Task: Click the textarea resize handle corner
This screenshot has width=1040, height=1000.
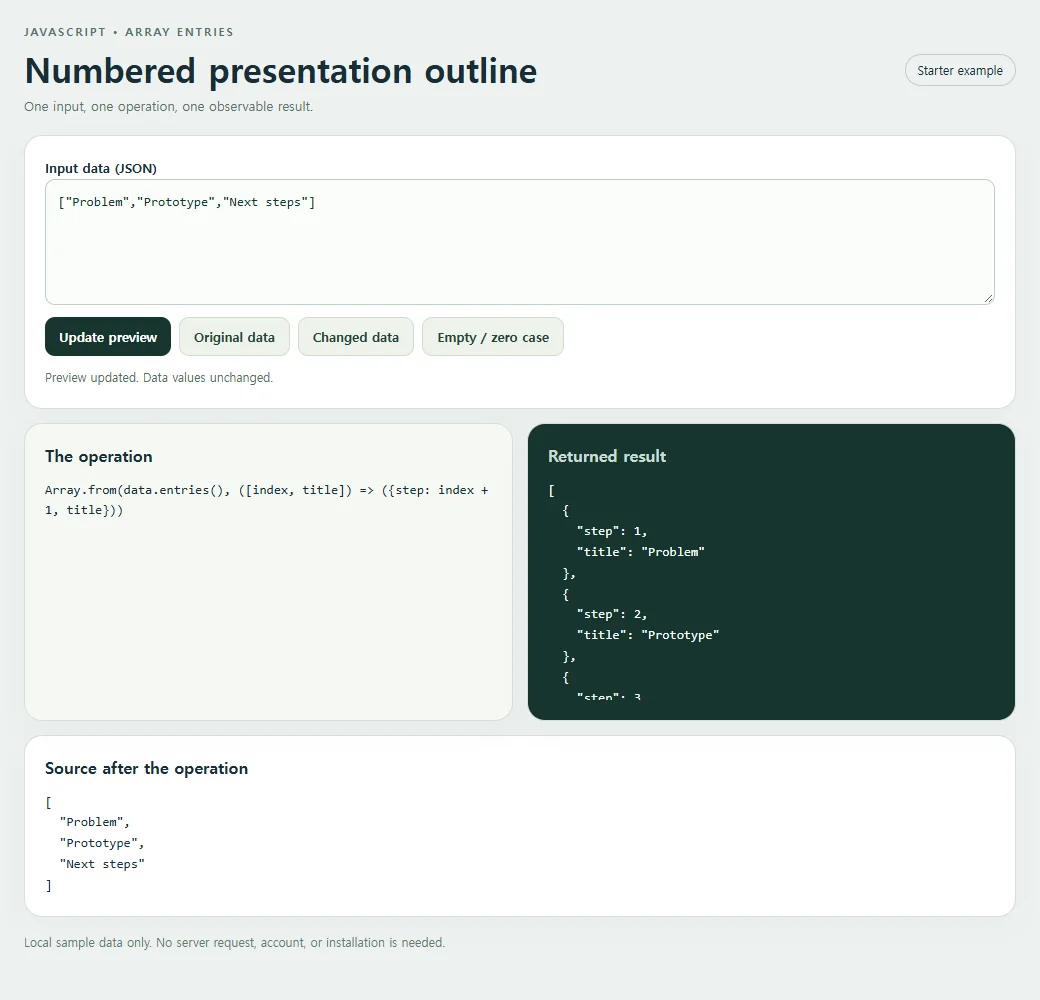Action: 988,298
